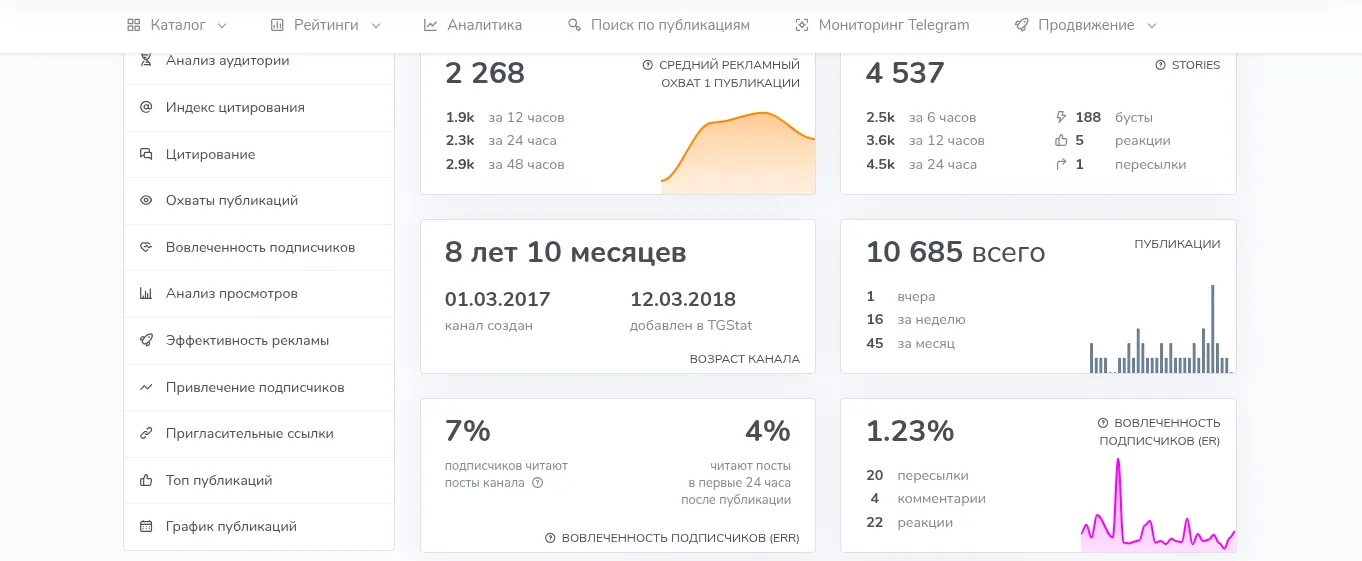Viewport: 1362px width, 561px height.
Task: Click the thumbs-up reactions icon in Stories card
Action: (x=1061, y=141)
